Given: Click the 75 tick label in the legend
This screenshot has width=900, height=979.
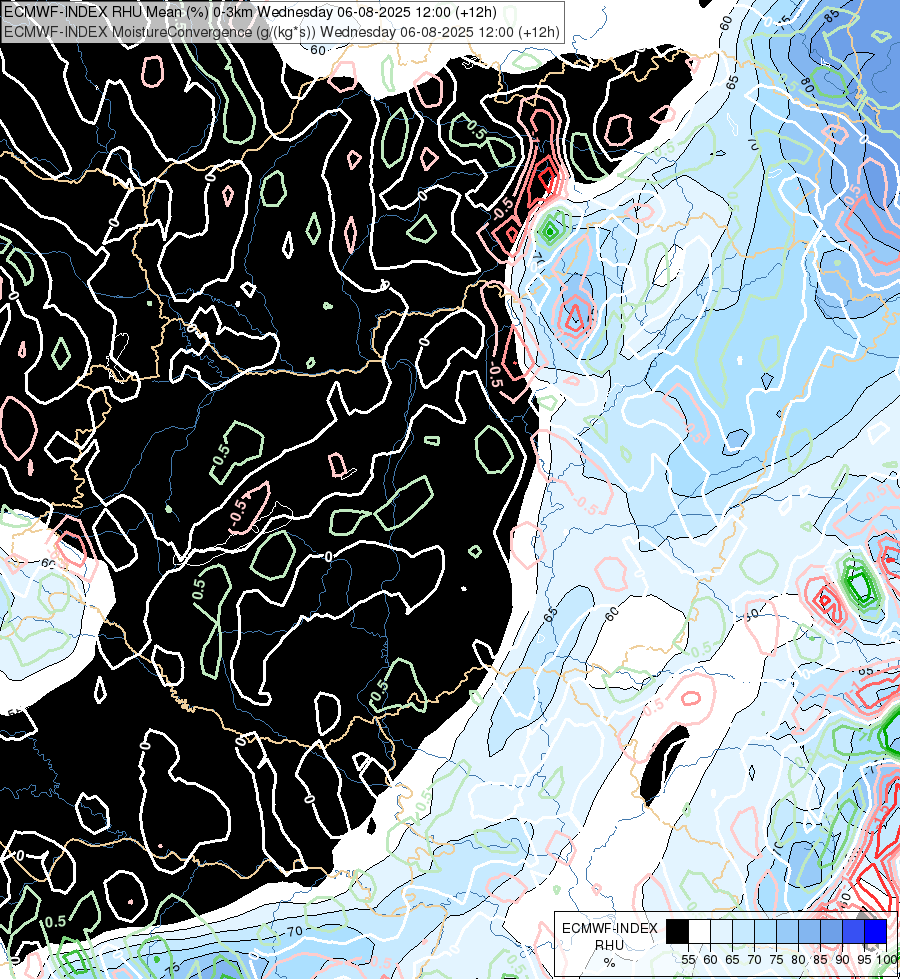Looking at the screenshot, I should coord(776,960).
